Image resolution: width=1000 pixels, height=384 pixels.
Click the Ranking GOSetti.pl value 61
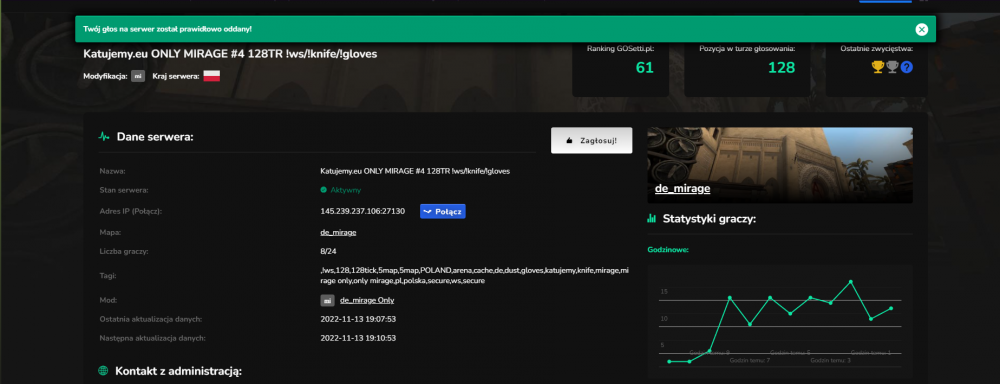[x=645, y=68]
